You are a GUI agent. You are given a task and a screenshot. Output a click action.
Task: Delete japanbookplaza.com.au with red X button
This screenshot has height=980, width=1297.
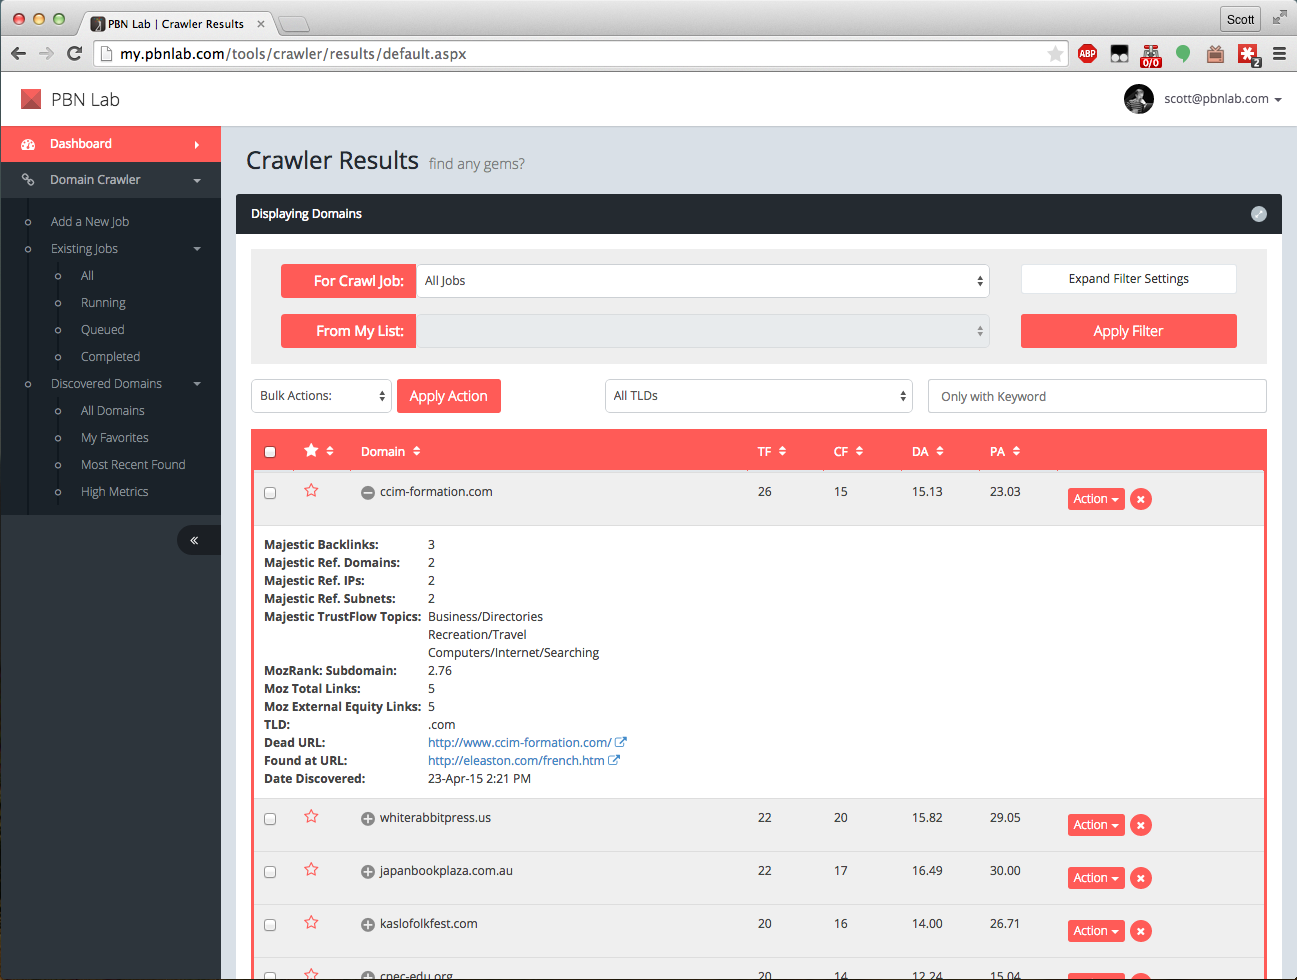click(x=1141, y=878)
